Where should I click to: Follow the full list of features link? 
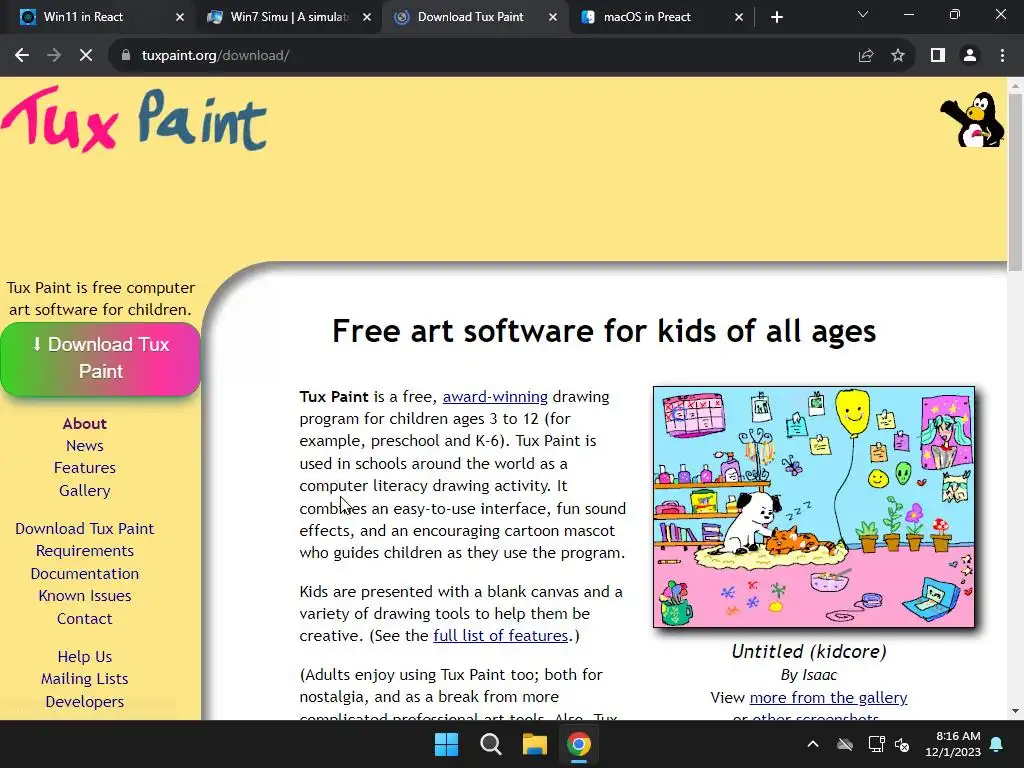(x=501, y=635)
